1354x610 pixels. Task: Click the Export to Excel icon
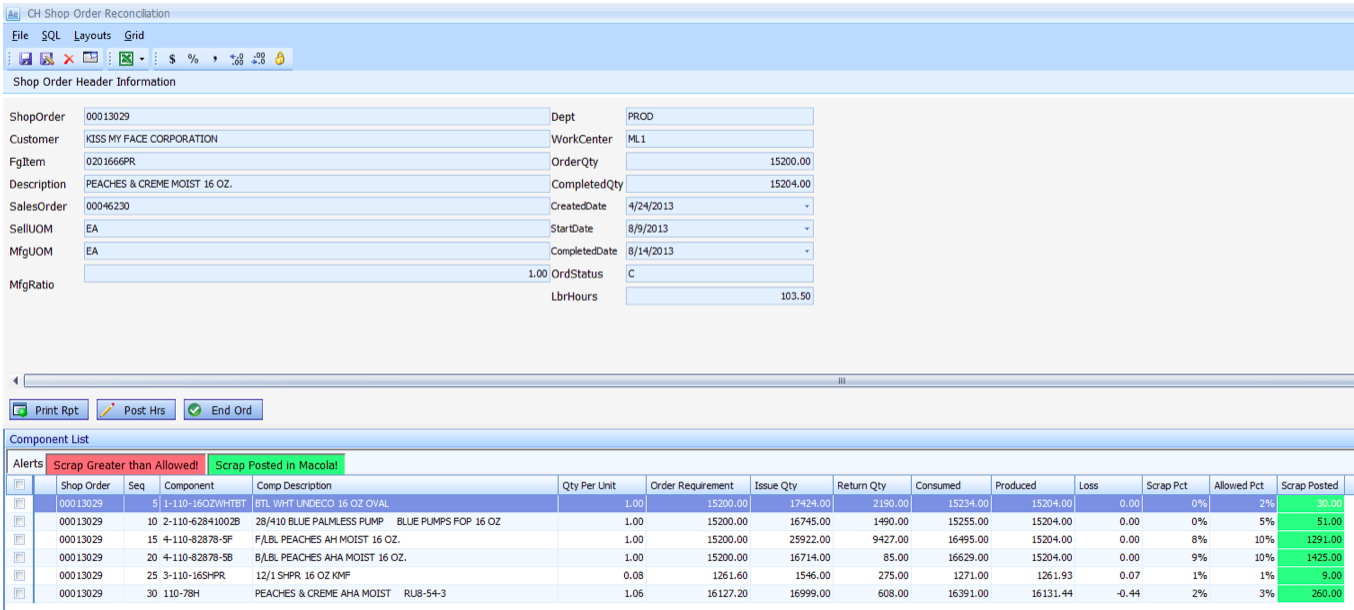[127, 59]
